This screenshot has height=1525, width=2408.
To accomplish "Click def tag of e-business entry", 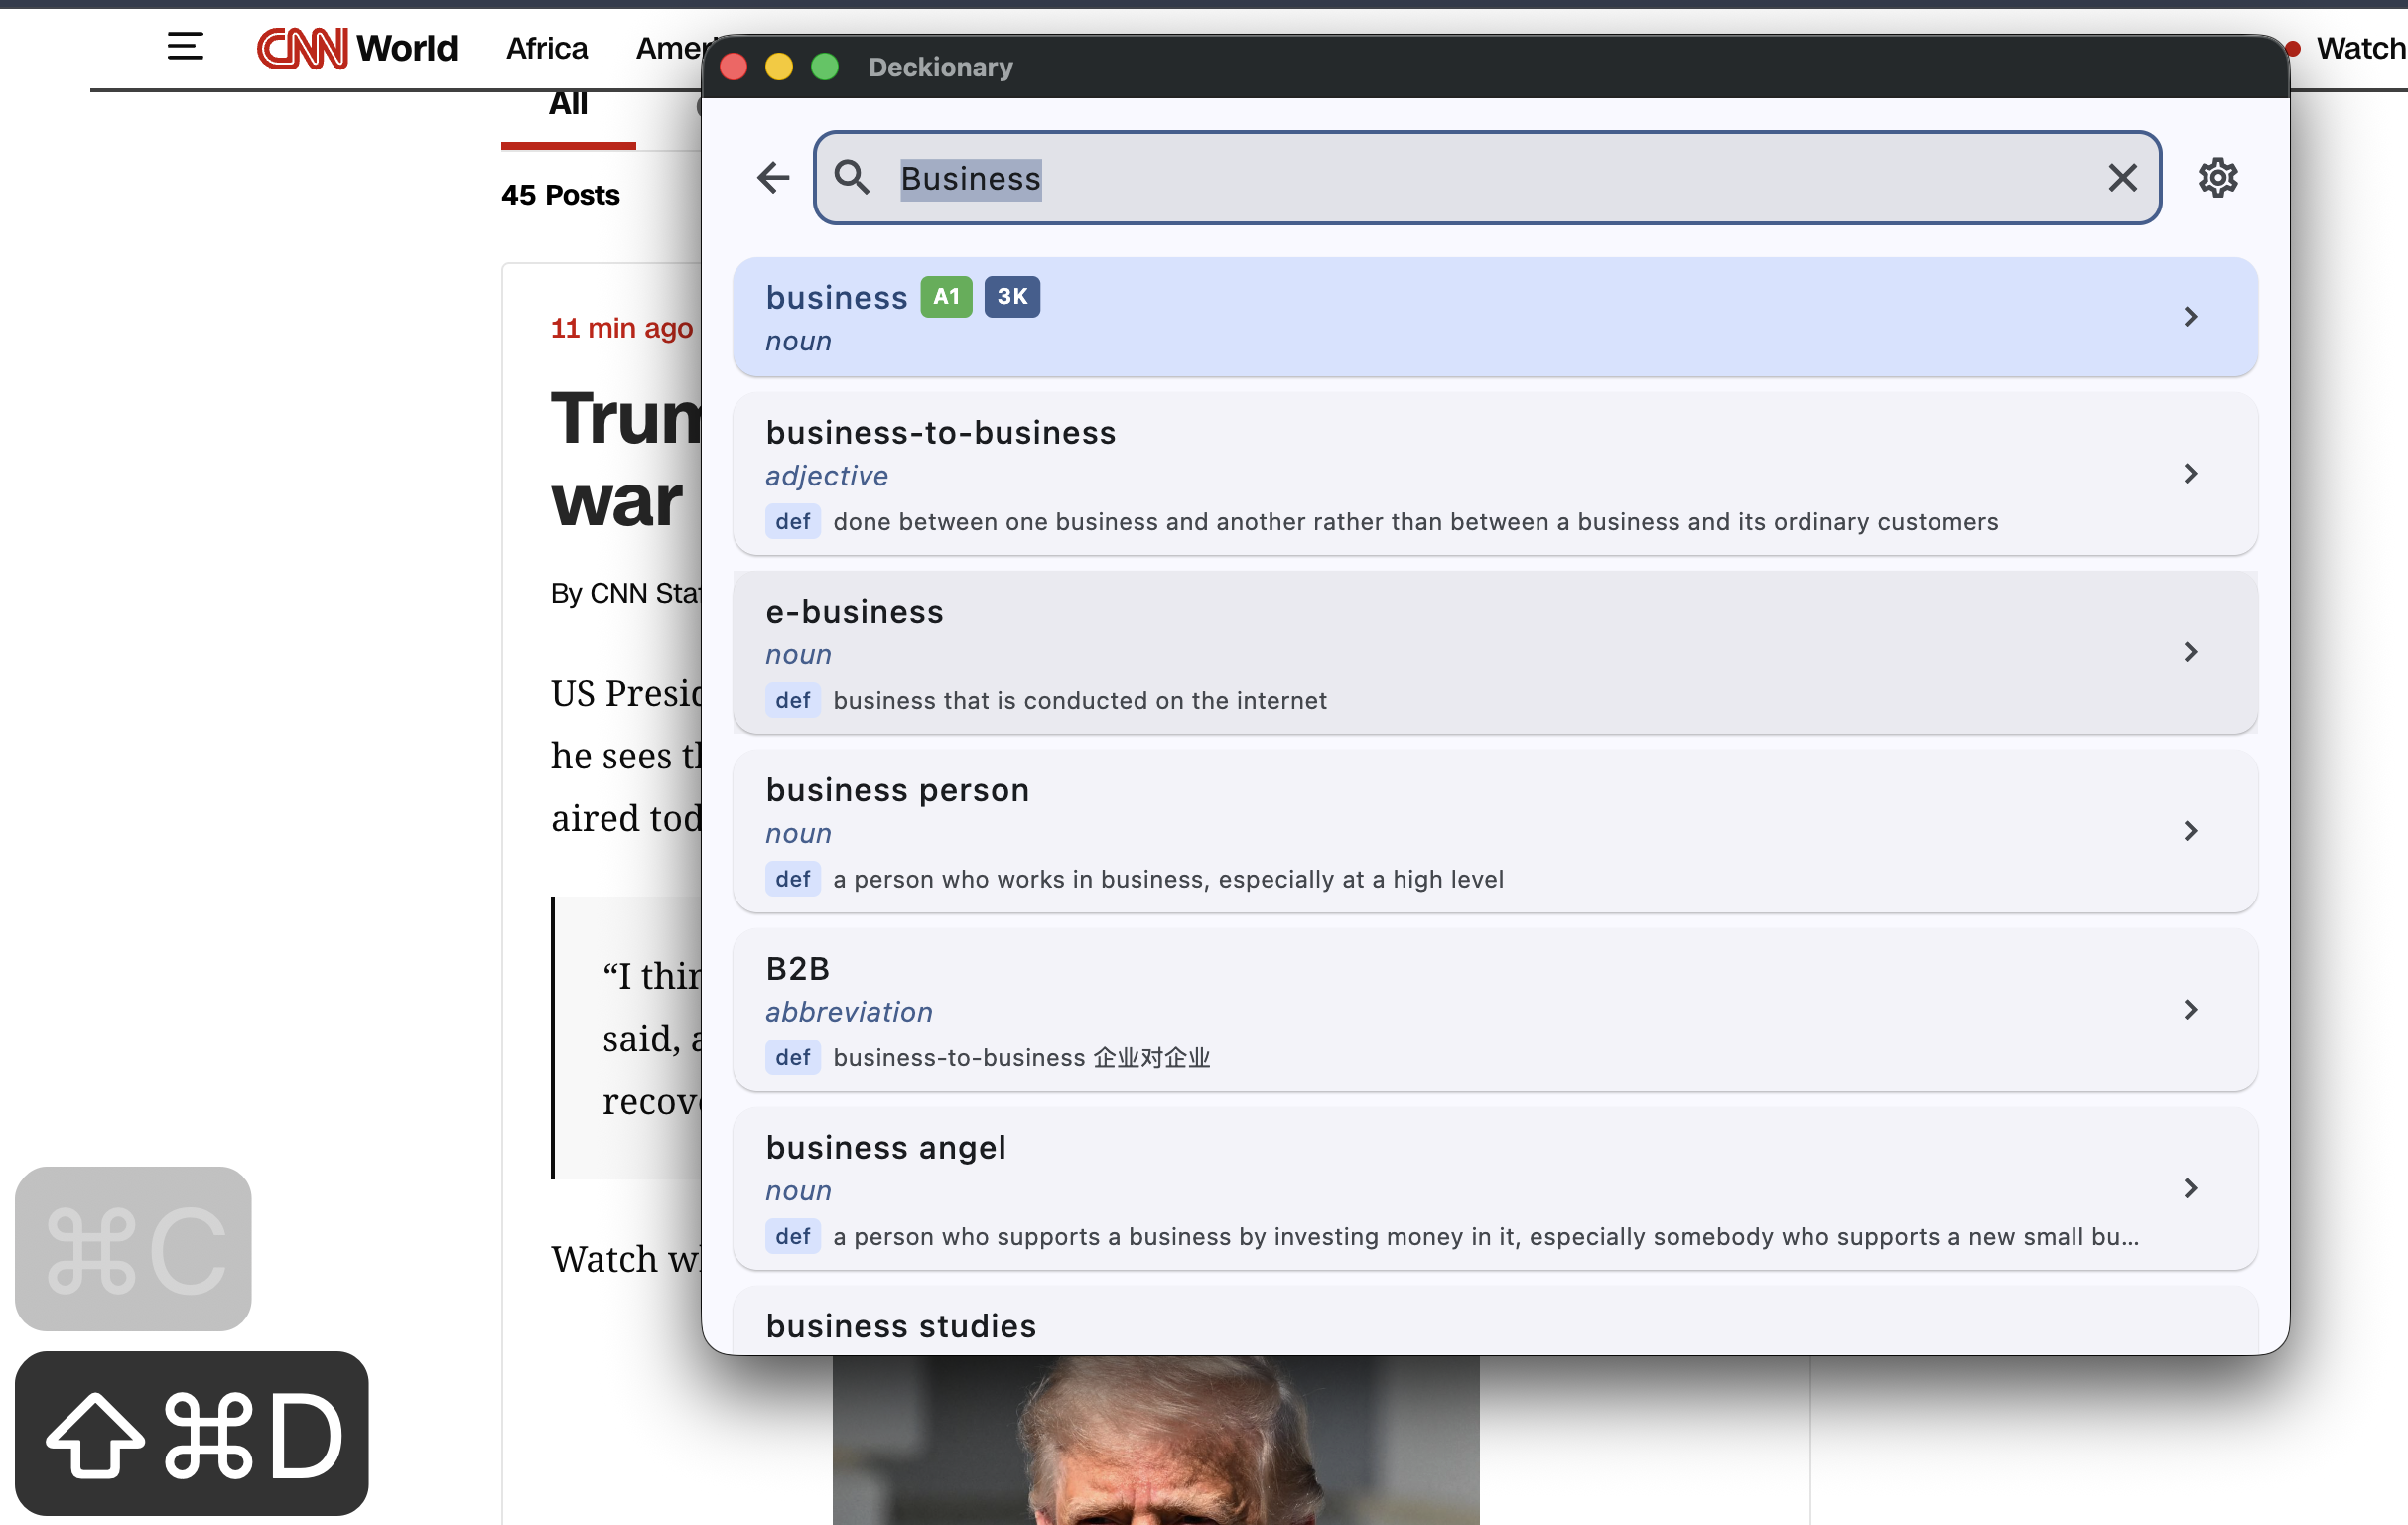I will 793,700.
